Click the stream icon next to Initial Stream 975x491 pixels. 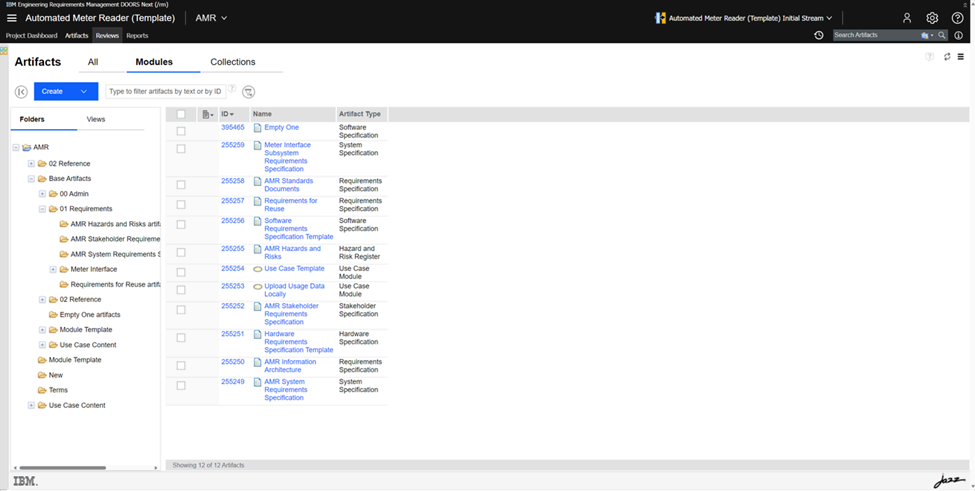(x=660, y=18)
